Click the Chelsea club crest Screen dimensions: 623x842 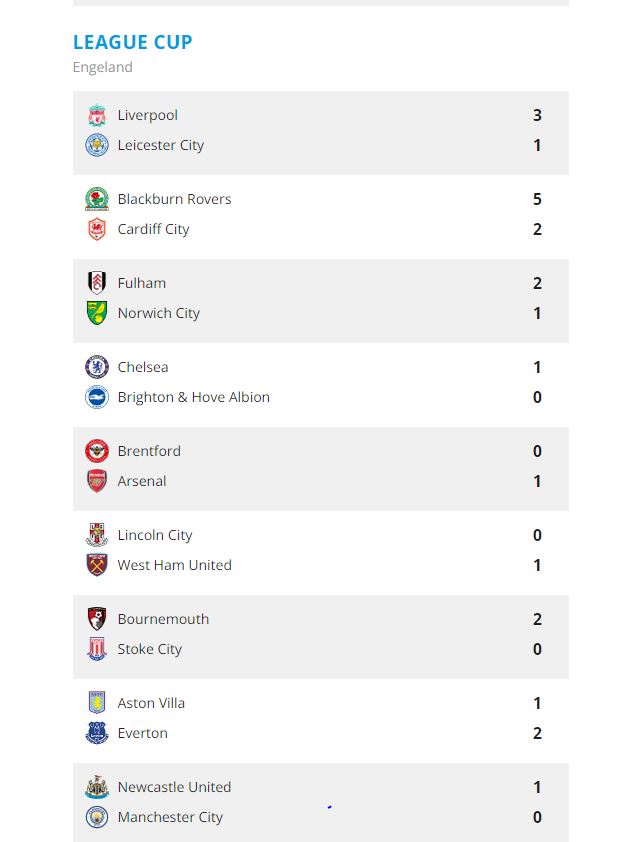click(x=96, y=367)
